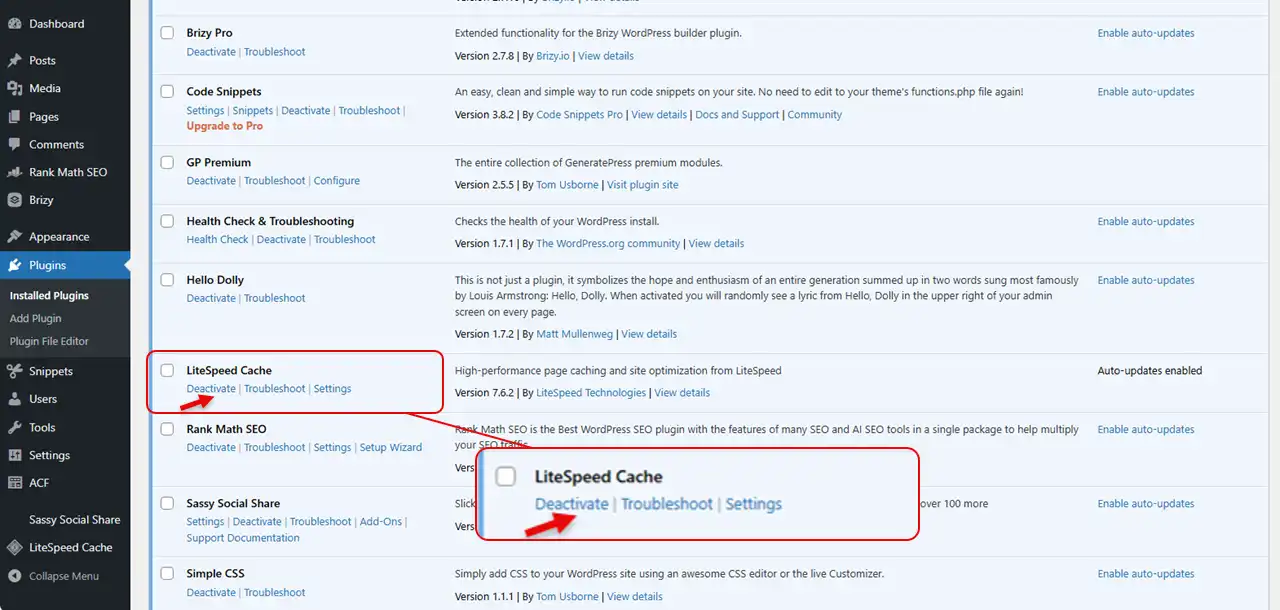
Task: Open Matt Mullenweg author link
Action: 575,334
